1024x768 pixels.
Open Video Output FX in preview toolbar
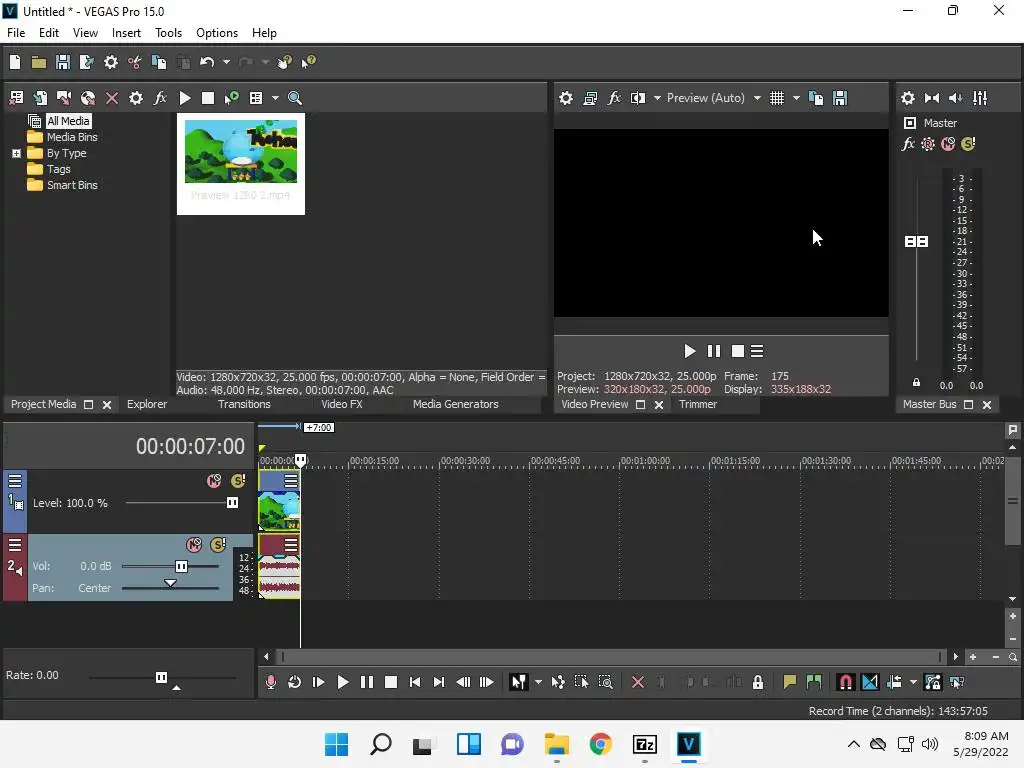(x=614, y=98)
